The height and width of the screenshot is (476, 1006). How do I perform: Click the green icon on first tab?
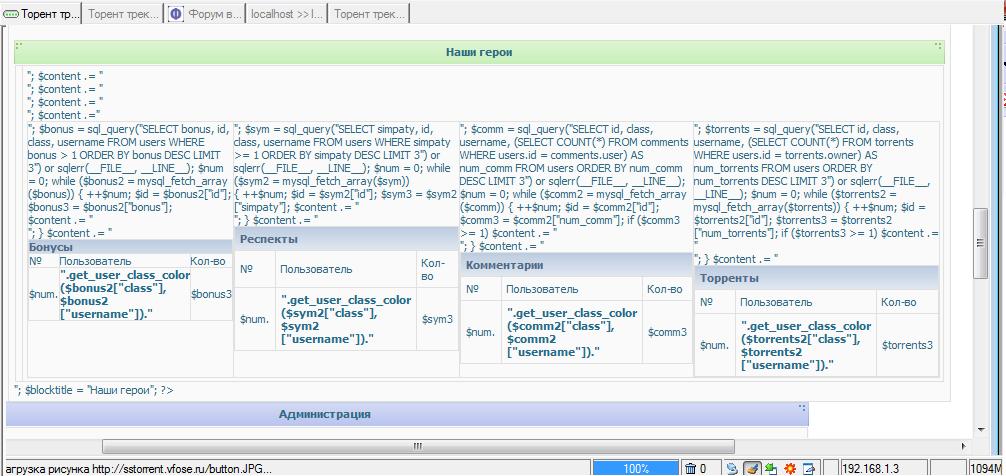point(11,14)
